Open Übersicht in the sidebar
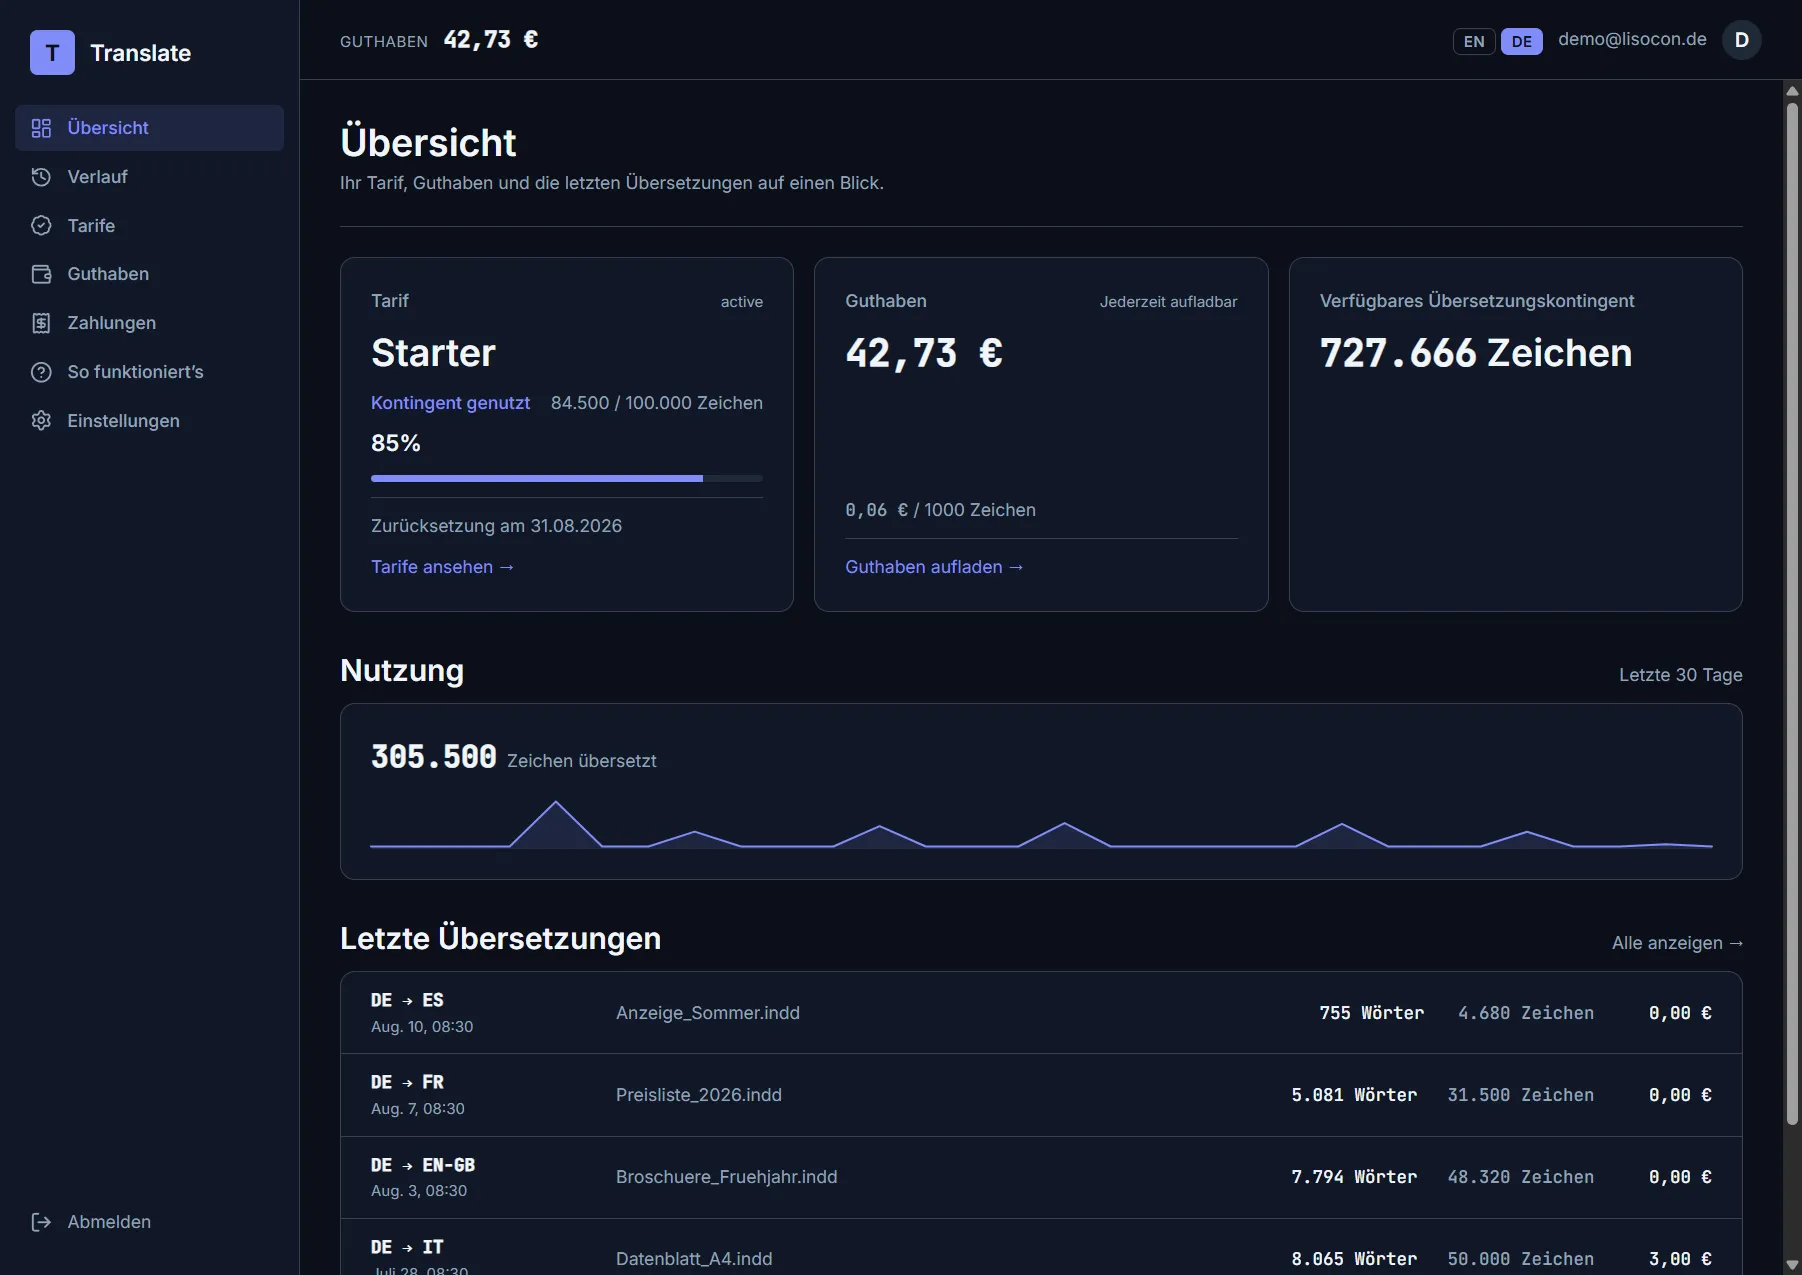The height and width of the screenshot is (1275, 1802). pos(150,128)
